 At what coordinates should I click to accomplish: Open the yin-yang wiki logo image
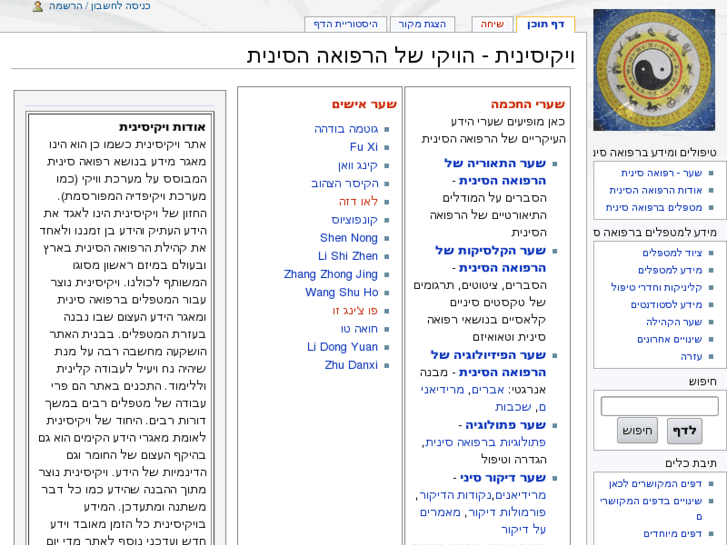(654, 70)
